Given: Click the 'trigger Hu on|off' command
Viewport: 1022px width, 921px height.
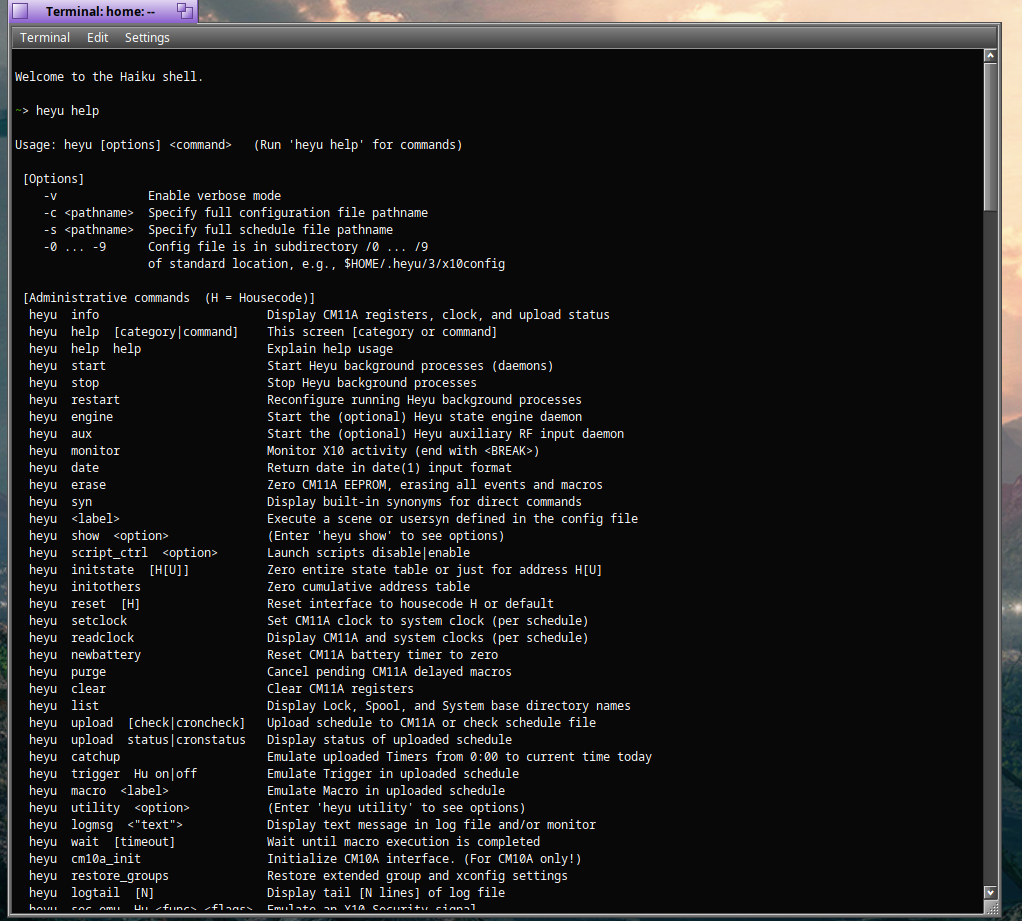Looking at the screenshot, I should pos(134,774).
